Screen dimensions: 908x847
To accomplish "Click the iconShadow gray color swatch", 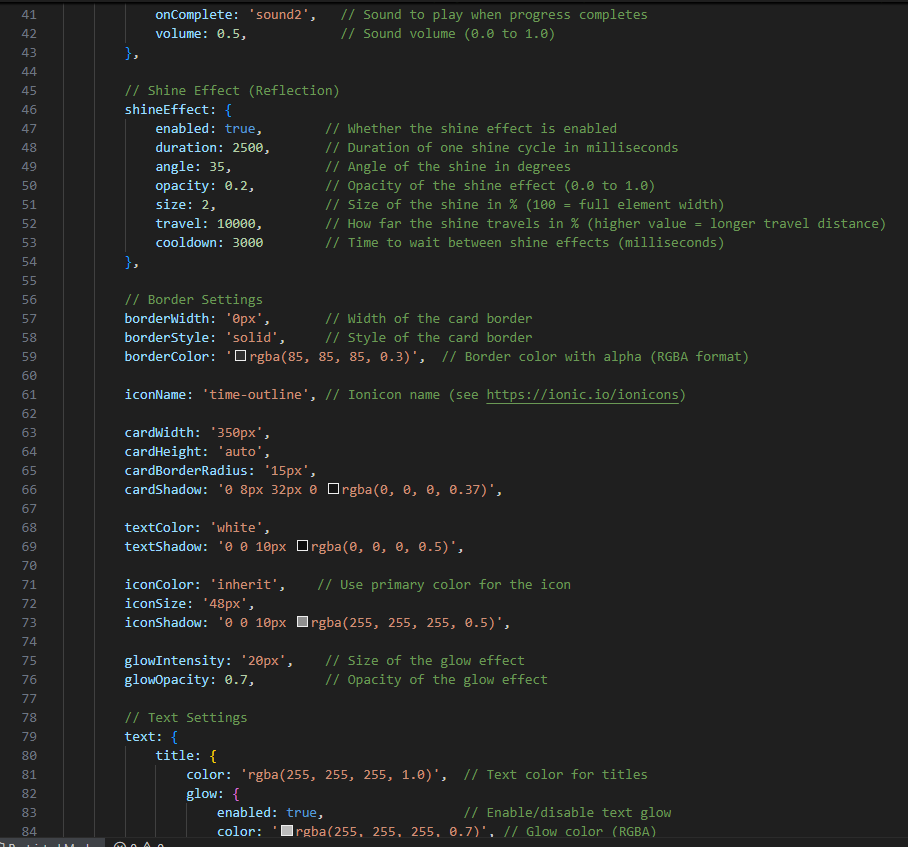I will pyautogui.click(x=303, y=623).
